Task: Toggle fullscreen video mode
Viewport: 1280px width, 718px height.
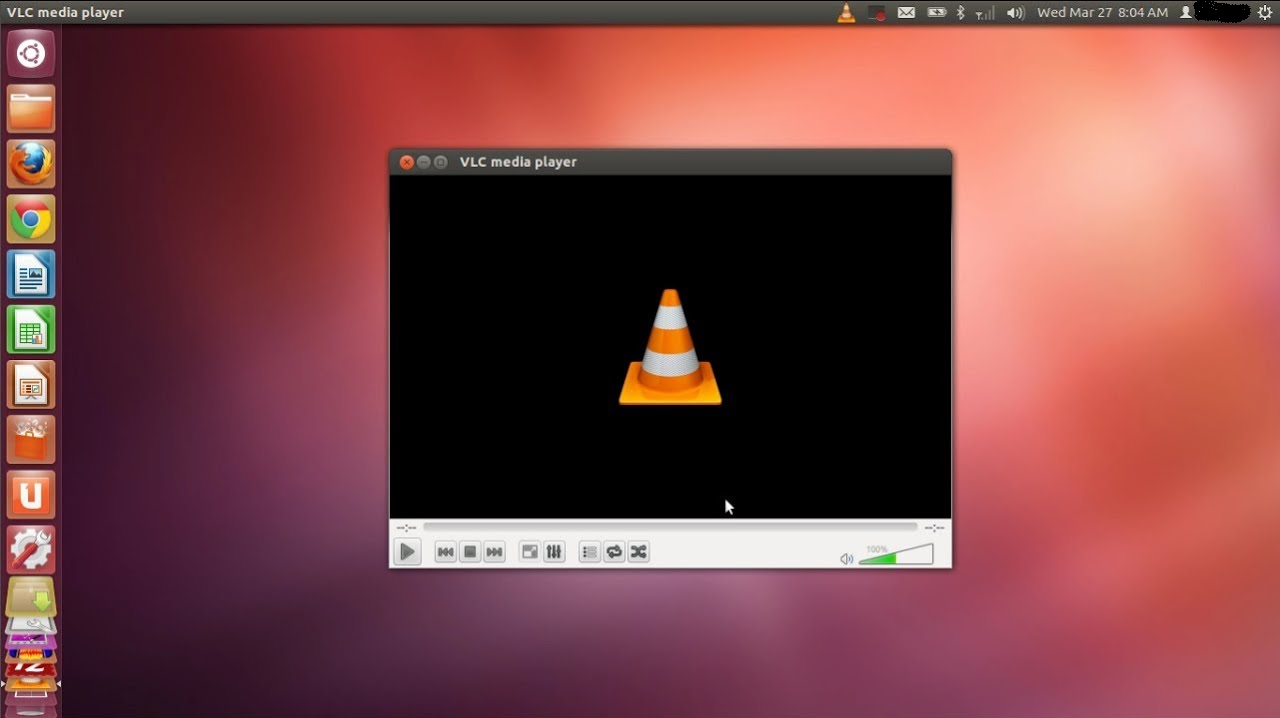Action: click(529, 552)
